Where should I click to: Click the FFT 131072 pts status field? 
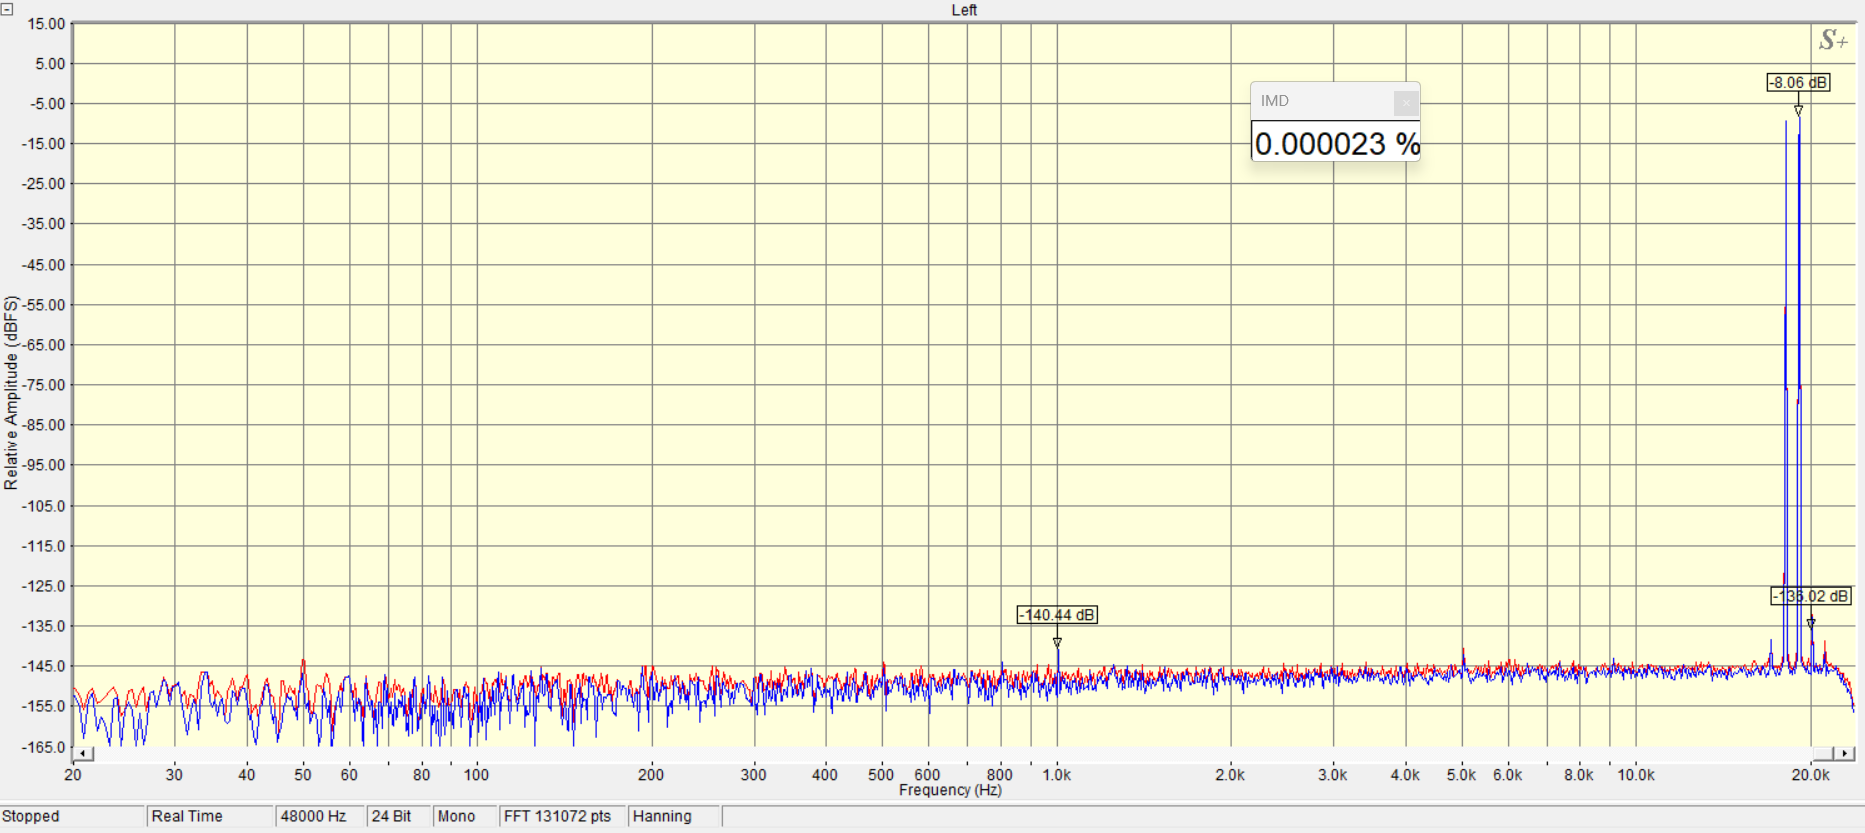(x=560, y=816)
